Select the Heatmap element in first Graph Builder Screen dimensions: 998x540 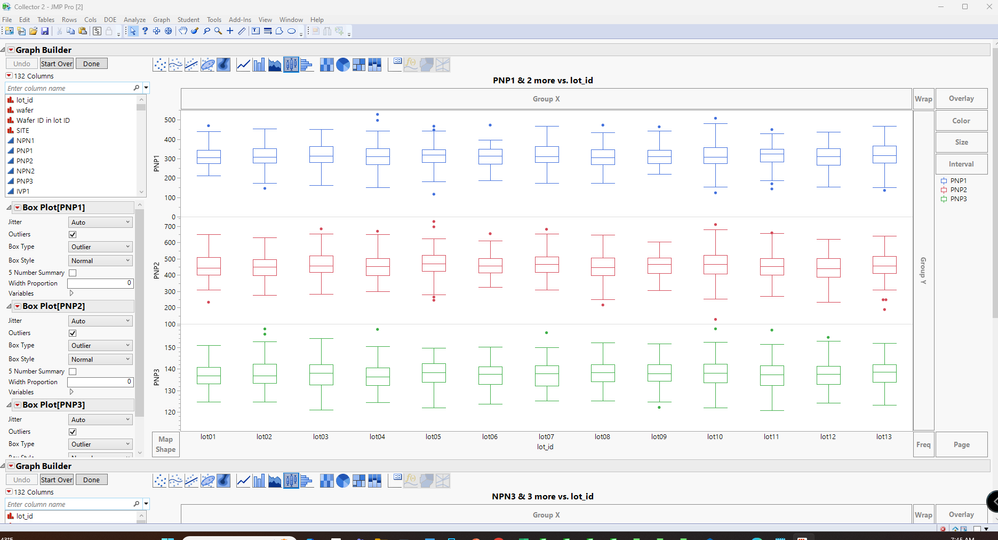327,64
